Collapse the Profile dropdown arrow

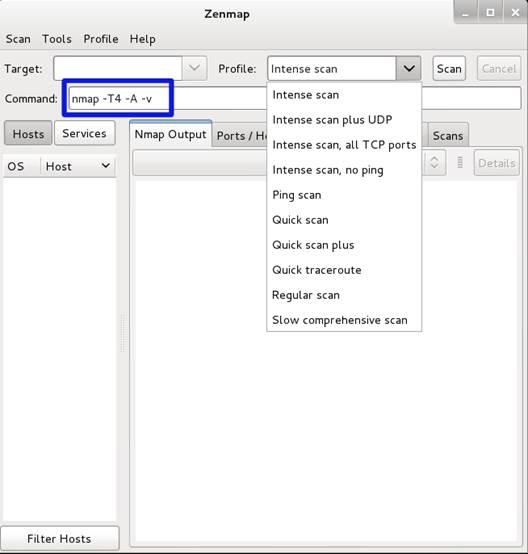409,69
